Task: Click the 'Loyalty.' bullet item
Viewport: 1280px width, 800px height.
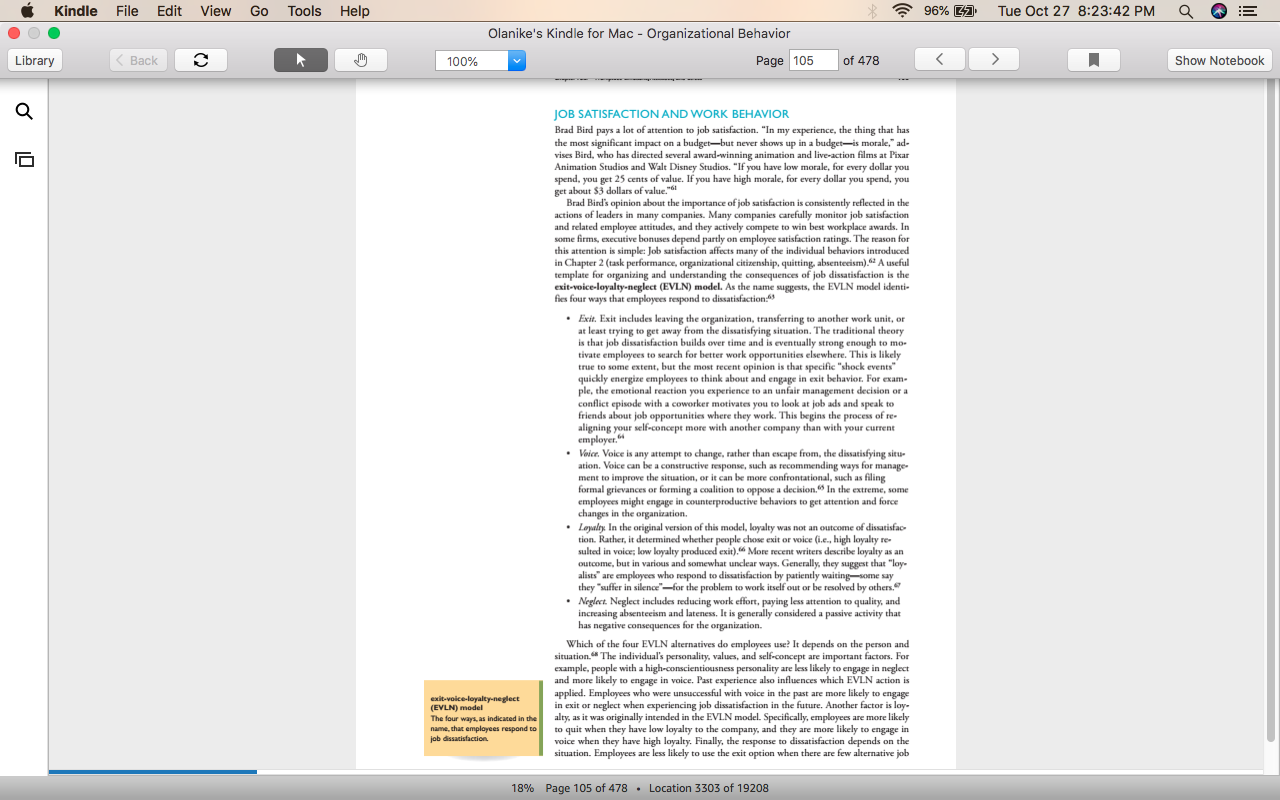Action: (741, 557)
